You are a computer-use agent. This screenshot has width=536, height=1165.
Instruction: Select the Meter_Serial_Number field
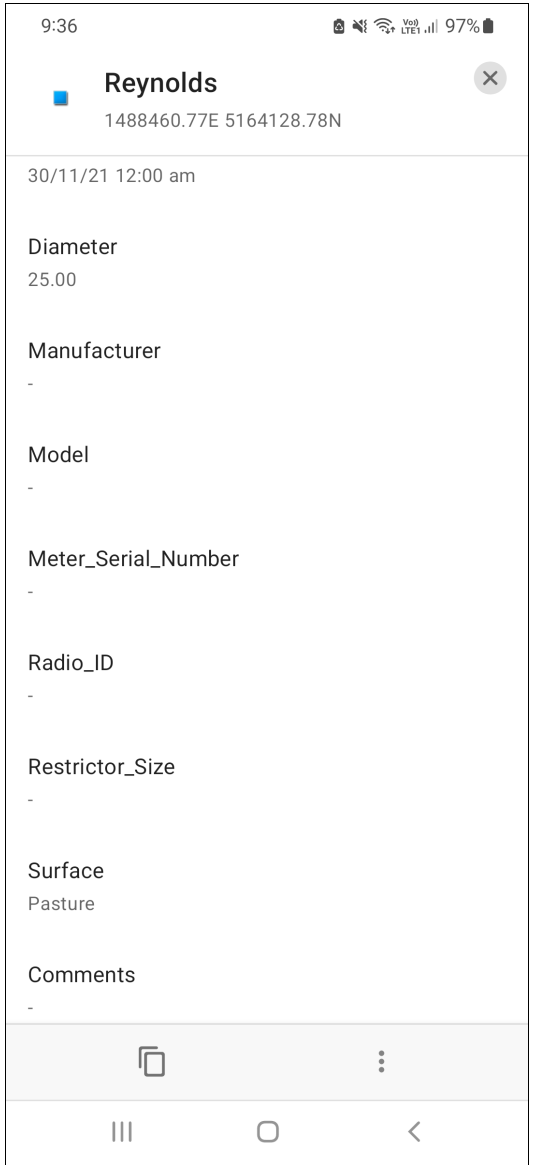pyautogui.click(x=268, y=574)
